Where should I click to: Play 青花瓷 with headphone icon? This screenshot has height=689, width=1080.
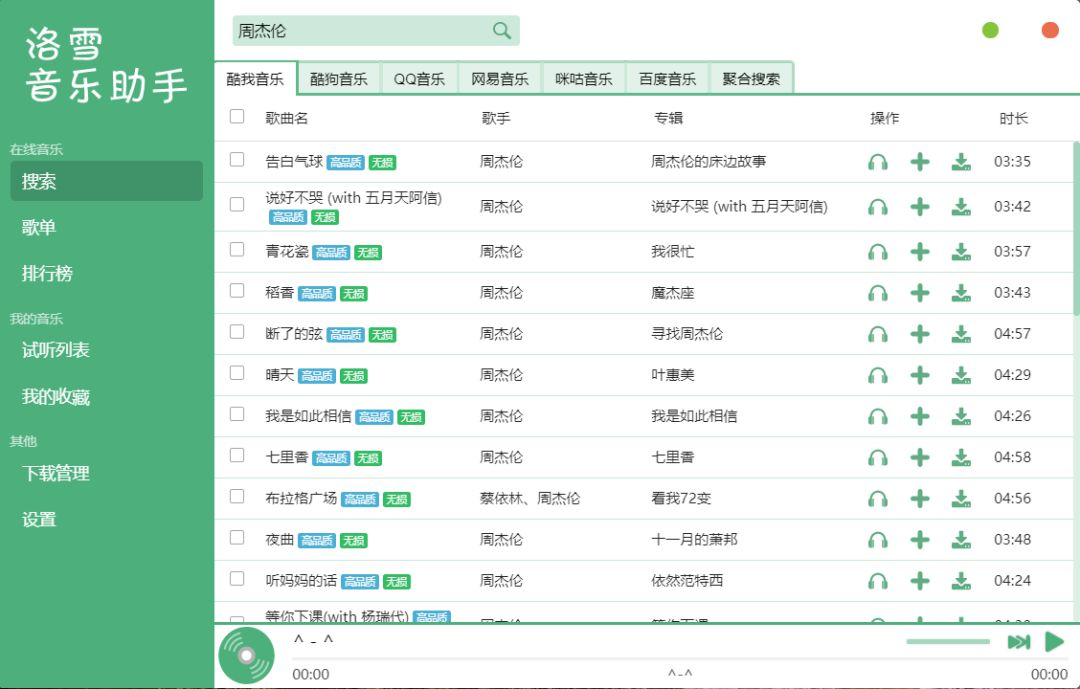(x=878, y=251)
